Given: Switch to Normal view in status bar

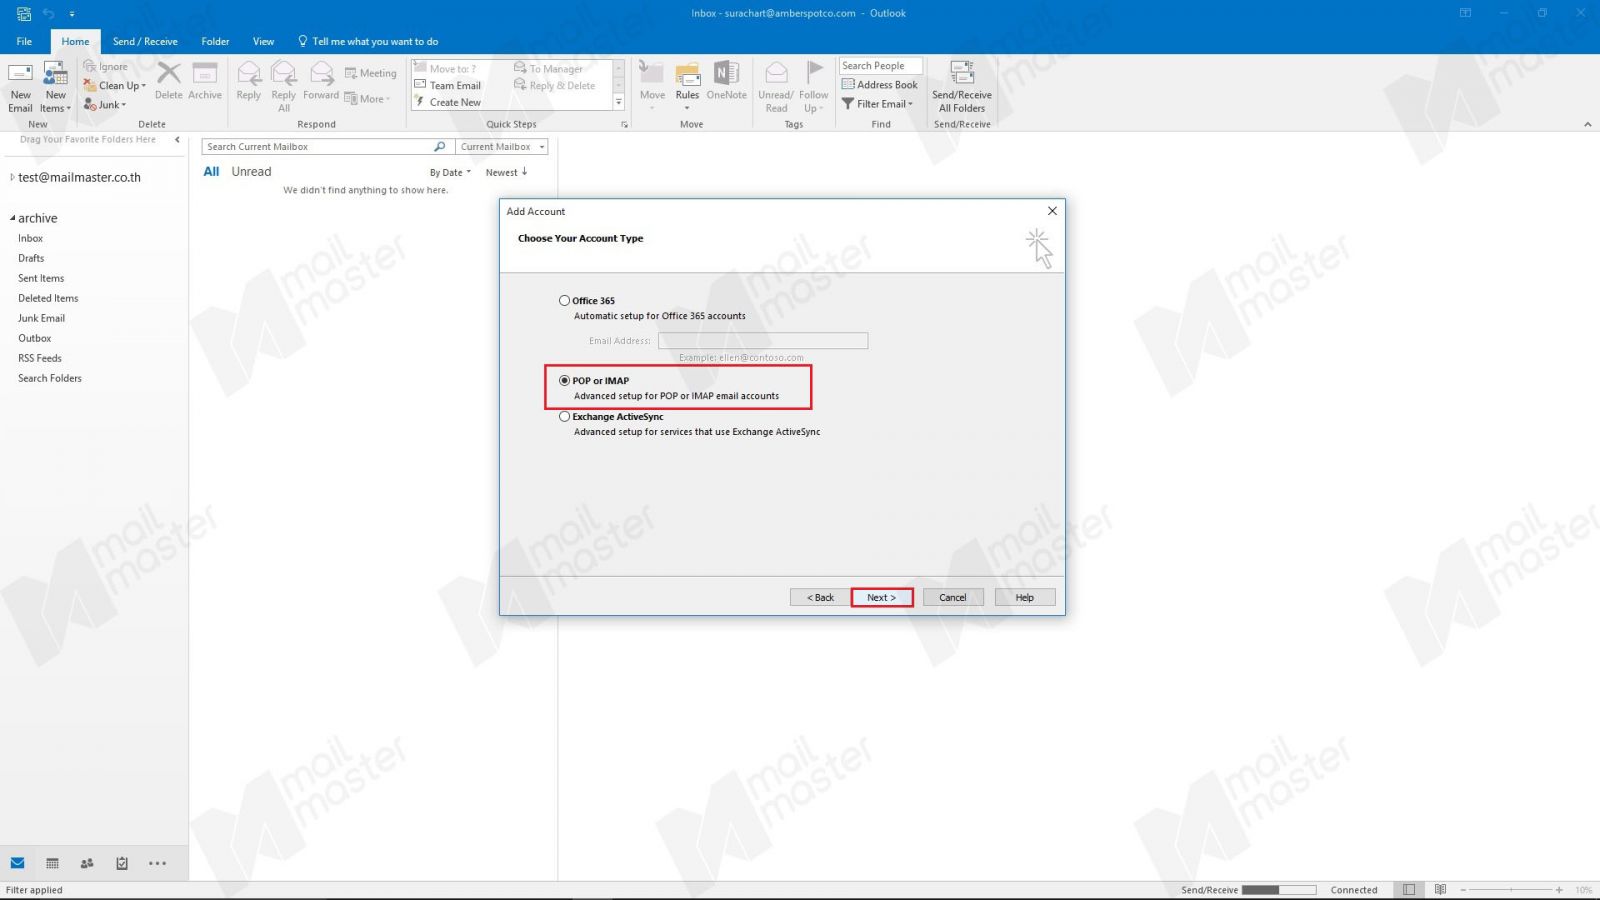Looking at the screenshot, I should [x=1409, y=889].
